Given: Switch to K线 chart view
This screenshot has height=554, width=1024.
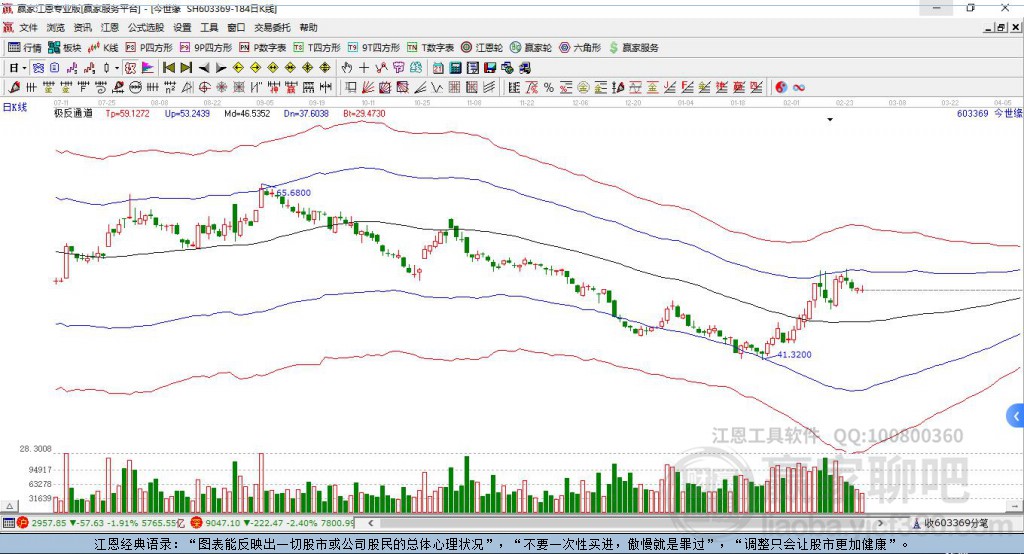Looking at the screenshot, I should coord(104,48).
